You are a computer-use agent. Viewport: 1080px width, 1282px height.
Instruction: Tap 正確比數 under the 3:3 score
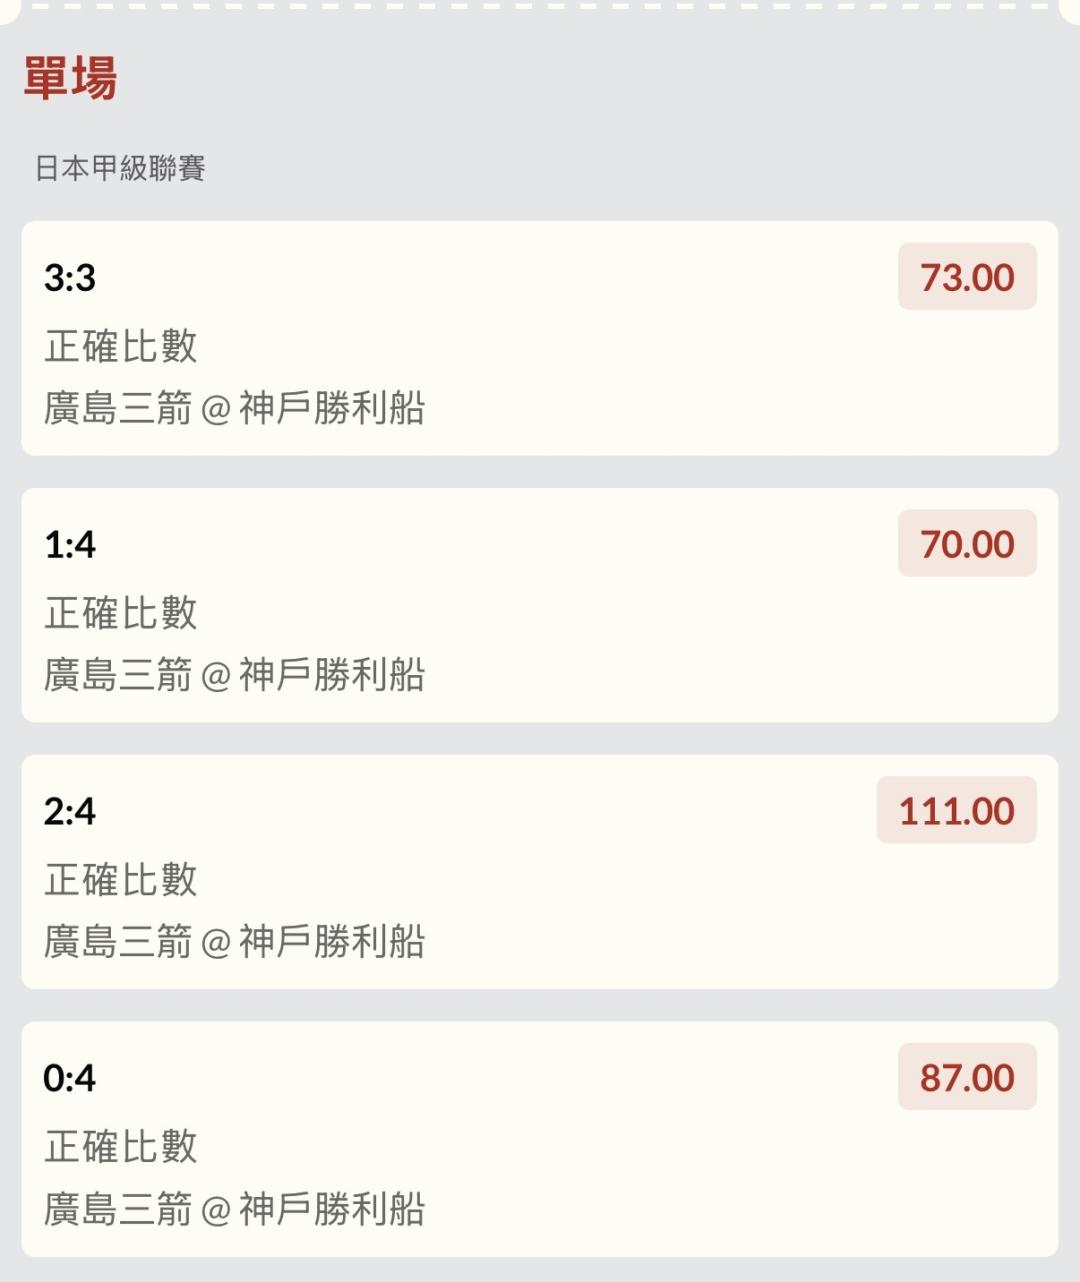point(121,346)
